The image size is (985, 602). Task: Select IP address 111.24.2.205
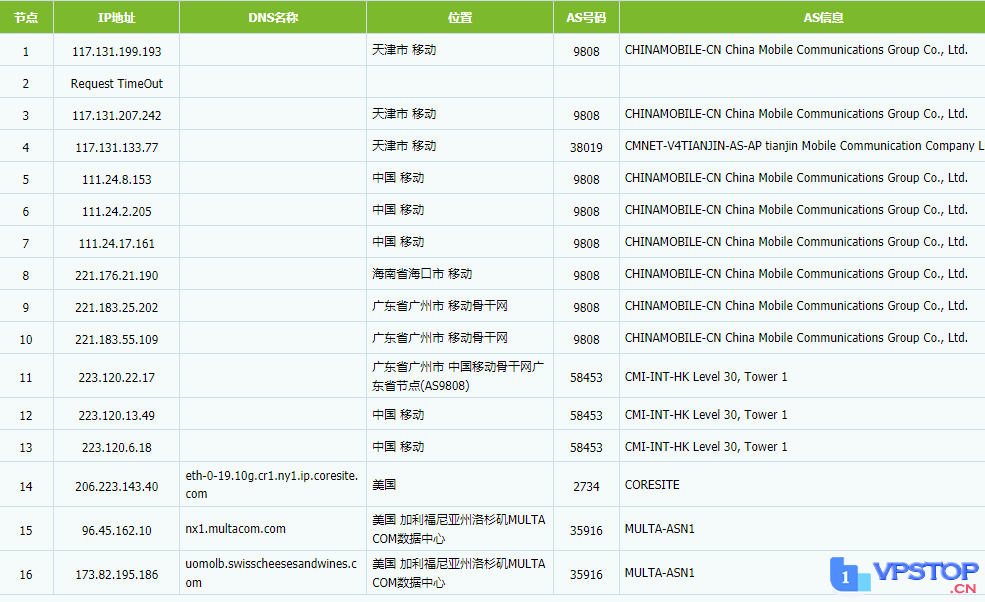click(x=117, y=212)
